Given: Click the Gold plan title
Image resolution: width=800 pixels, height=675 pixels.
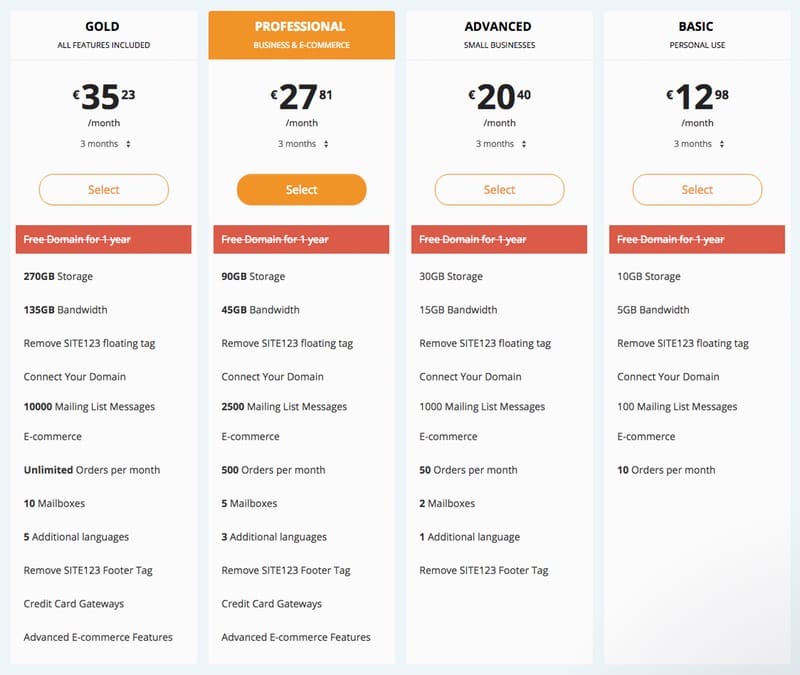Looking at the screenshot, I should (x=104, y=27).
